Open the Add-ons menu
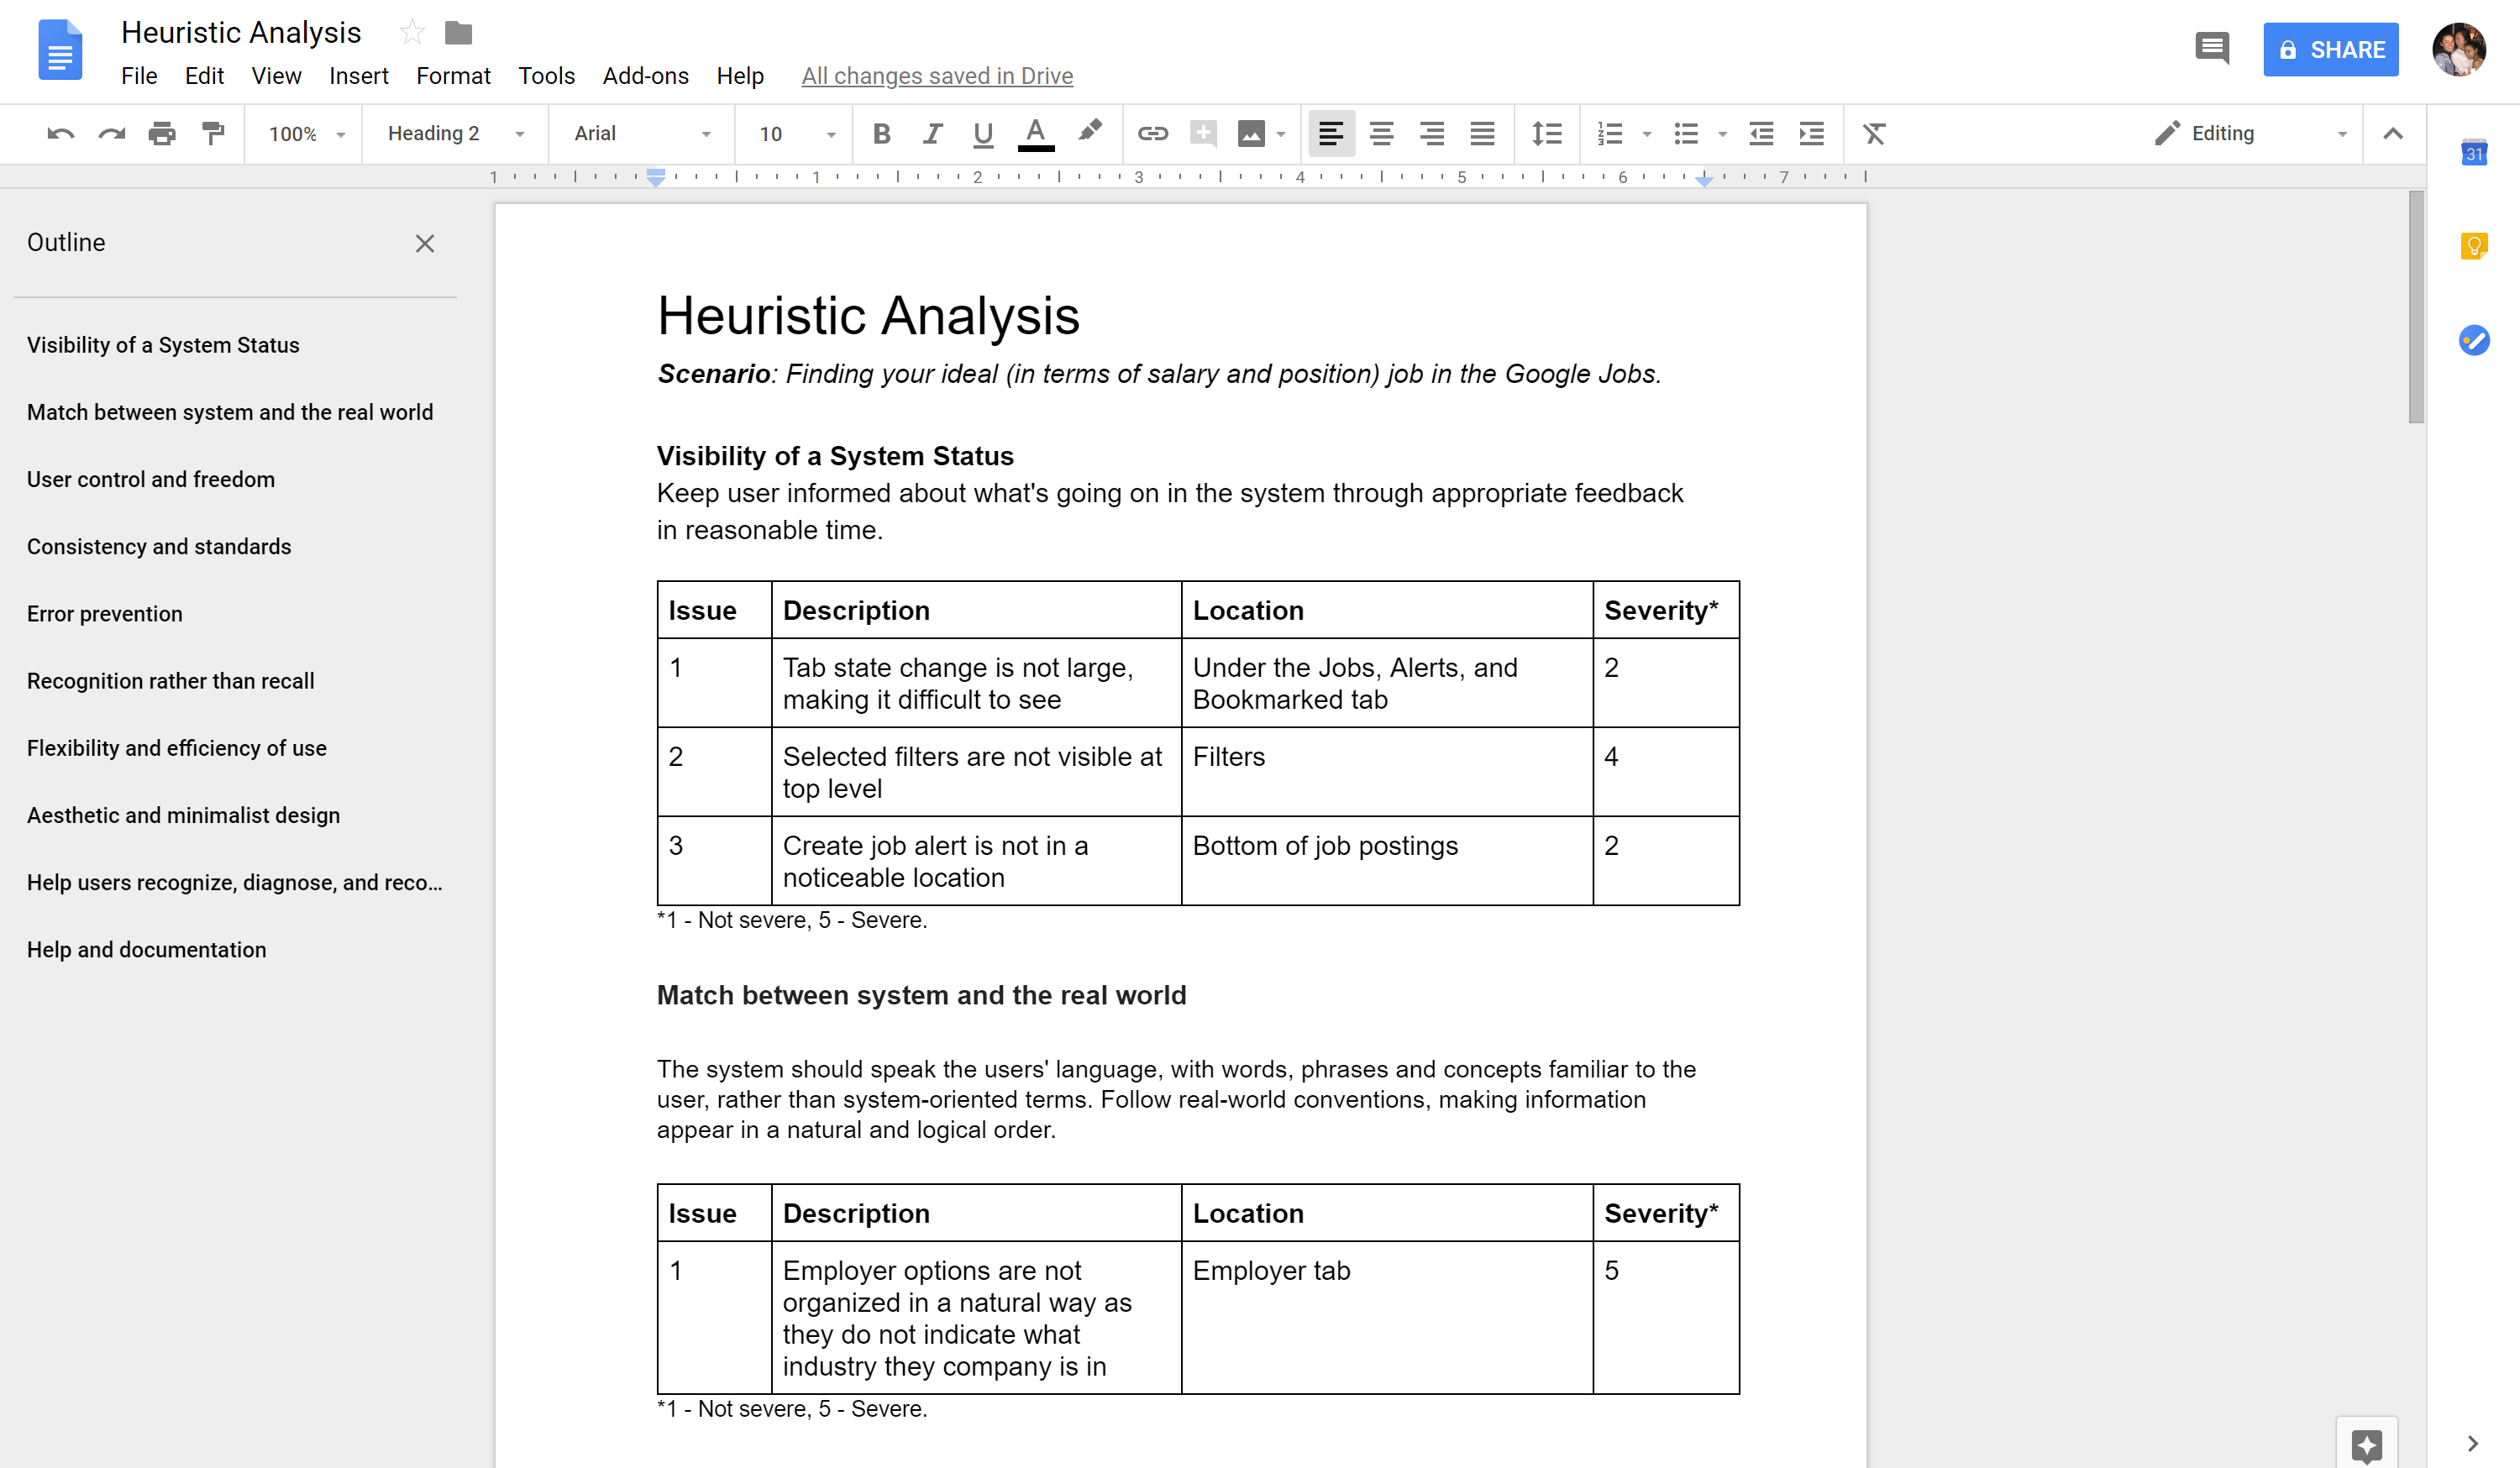 [x=645, y=76]
